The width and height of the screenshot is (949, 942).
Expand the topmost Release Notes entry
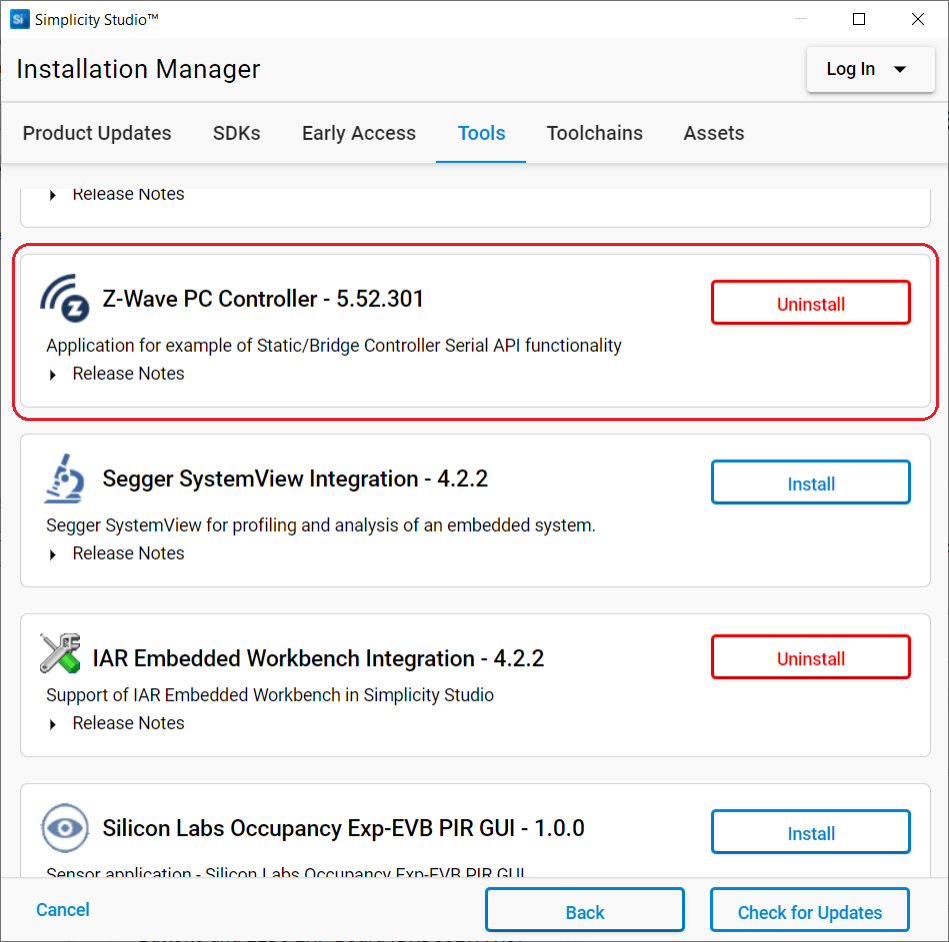[128, 193]
